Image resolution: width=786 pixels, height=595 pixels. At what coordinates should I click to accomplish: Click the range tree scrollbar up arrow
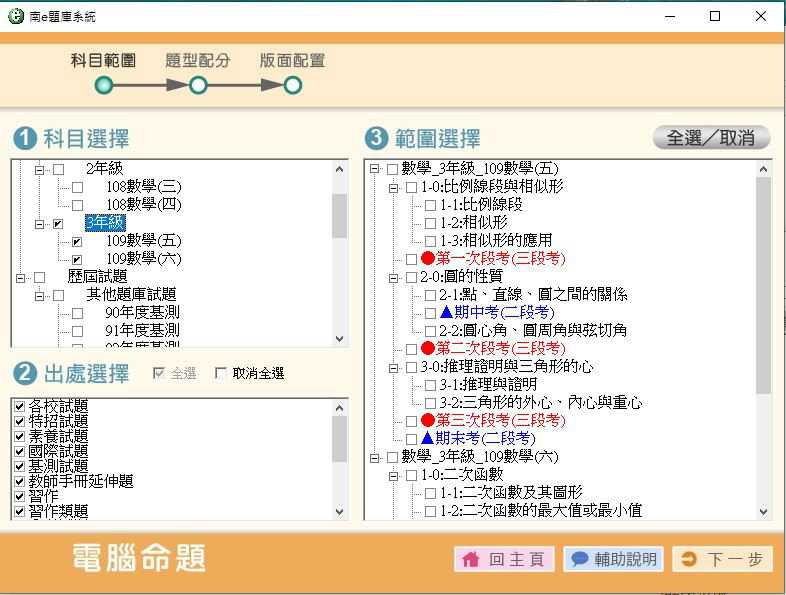tap(763, 169)
